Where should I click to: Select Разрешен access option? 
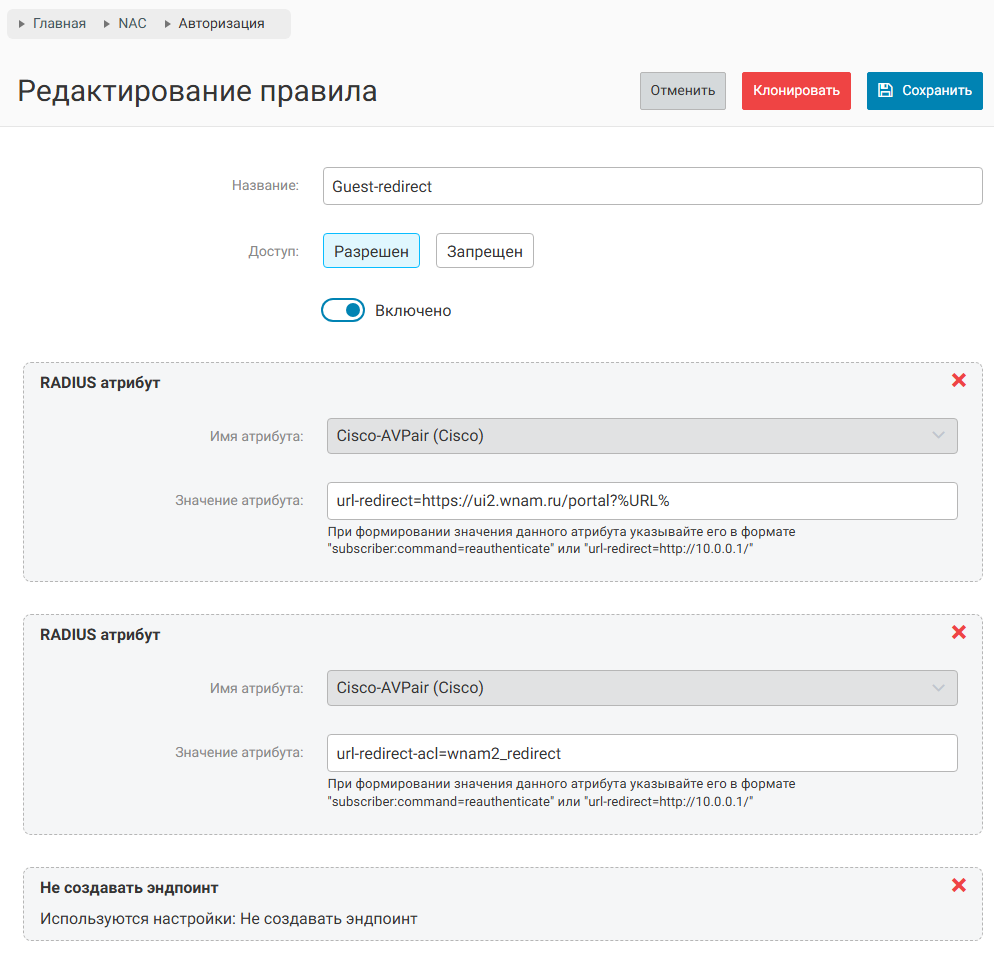tap(371, 252)
